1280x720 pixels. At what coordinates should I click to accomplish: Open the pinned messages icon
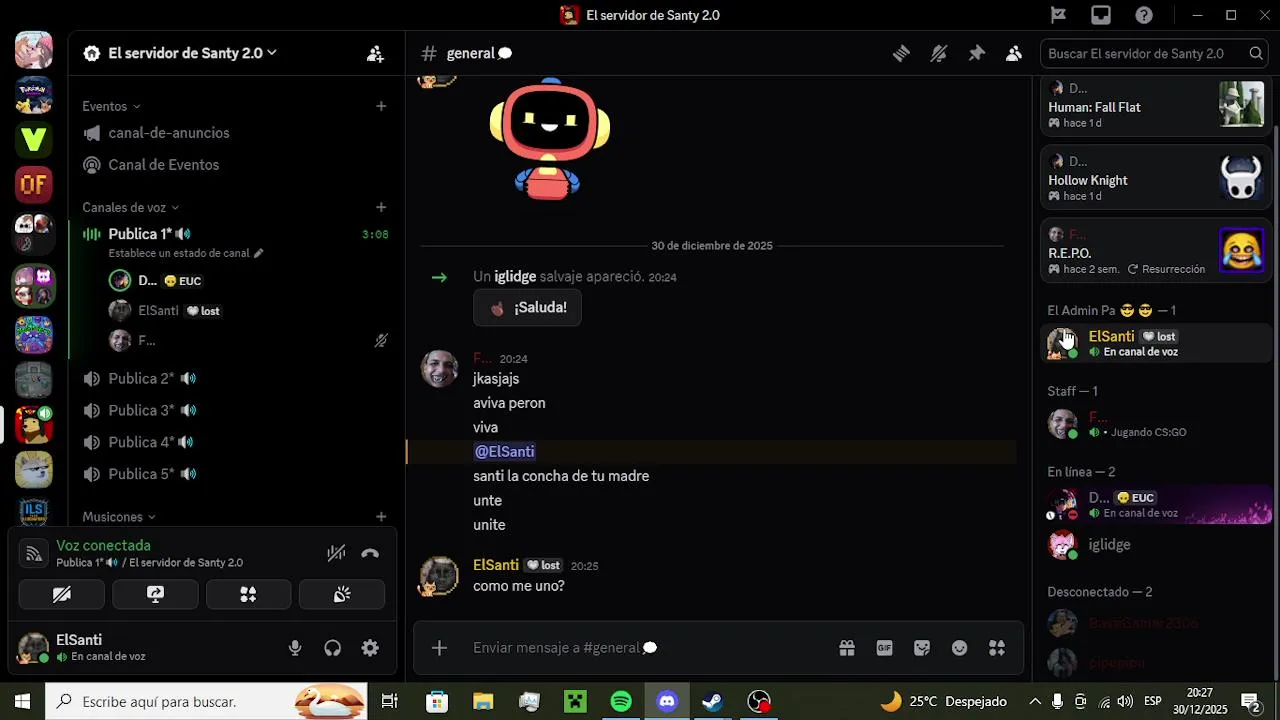point(976,54)
